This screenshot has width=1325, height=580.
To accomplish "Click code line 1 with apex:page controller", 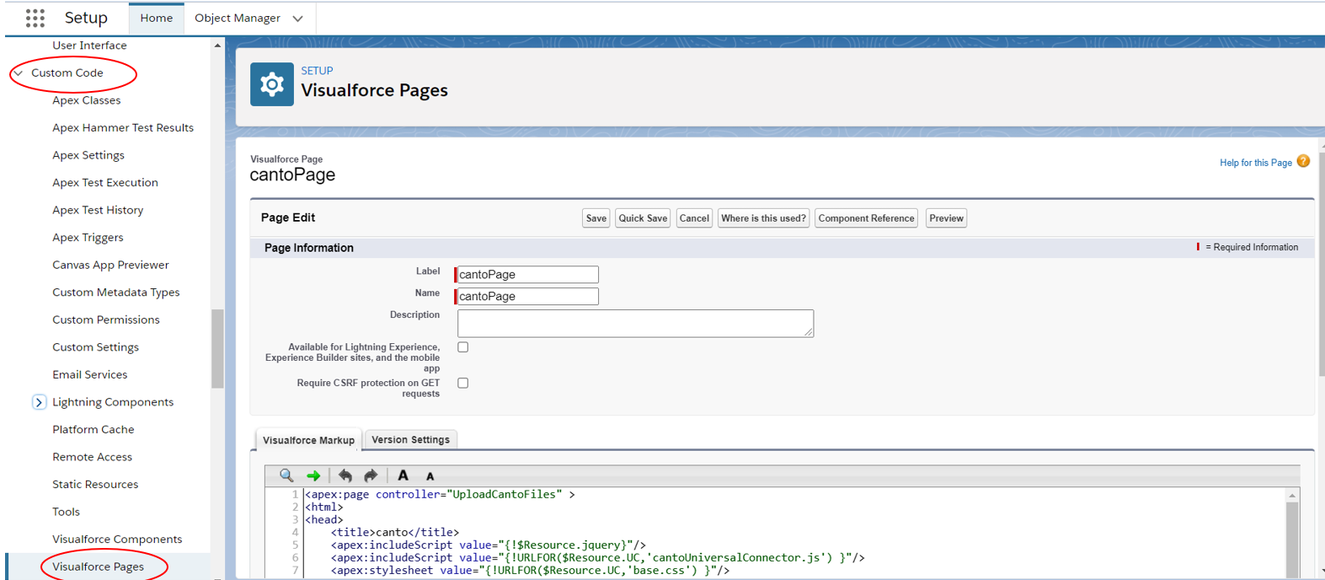I will 440,494.
